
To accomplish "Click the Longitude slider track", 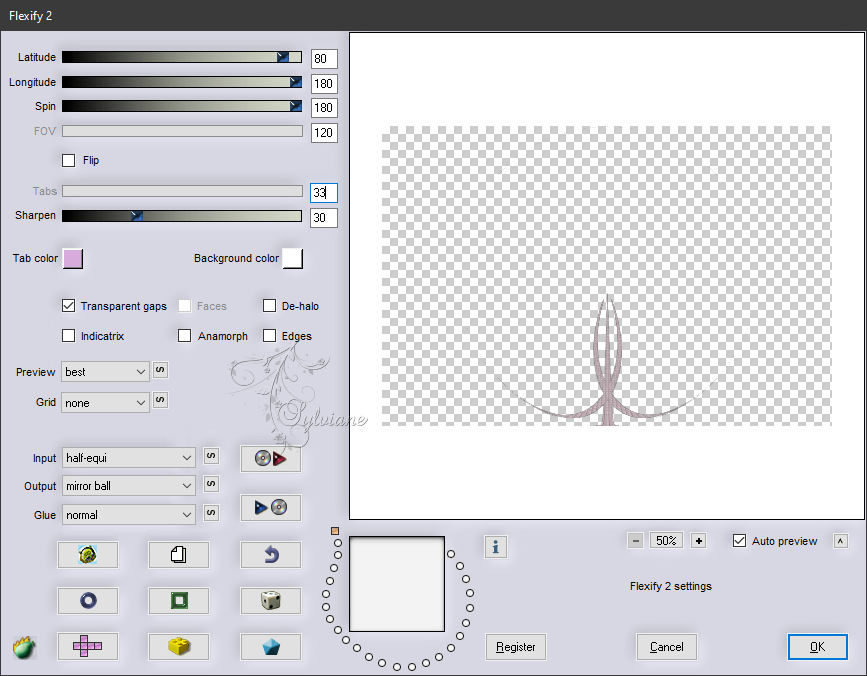I will pos(182,82).
